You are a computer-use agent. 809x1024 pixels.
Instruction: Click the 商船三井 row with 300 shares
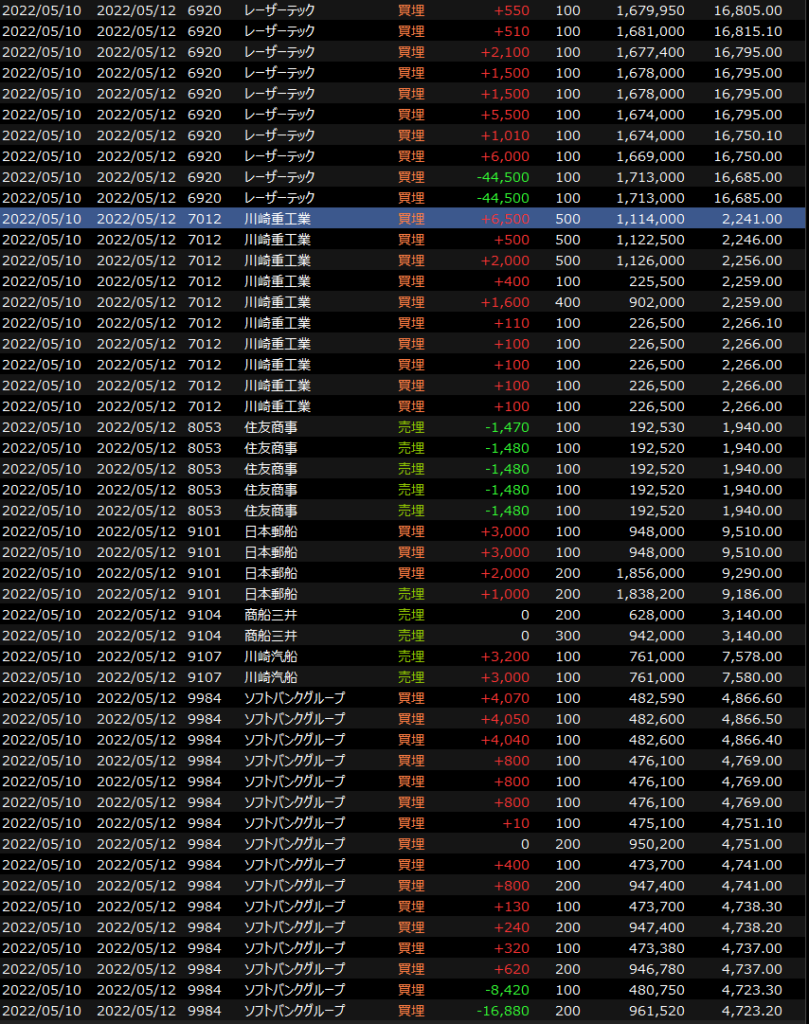click(x=400, y=636)
